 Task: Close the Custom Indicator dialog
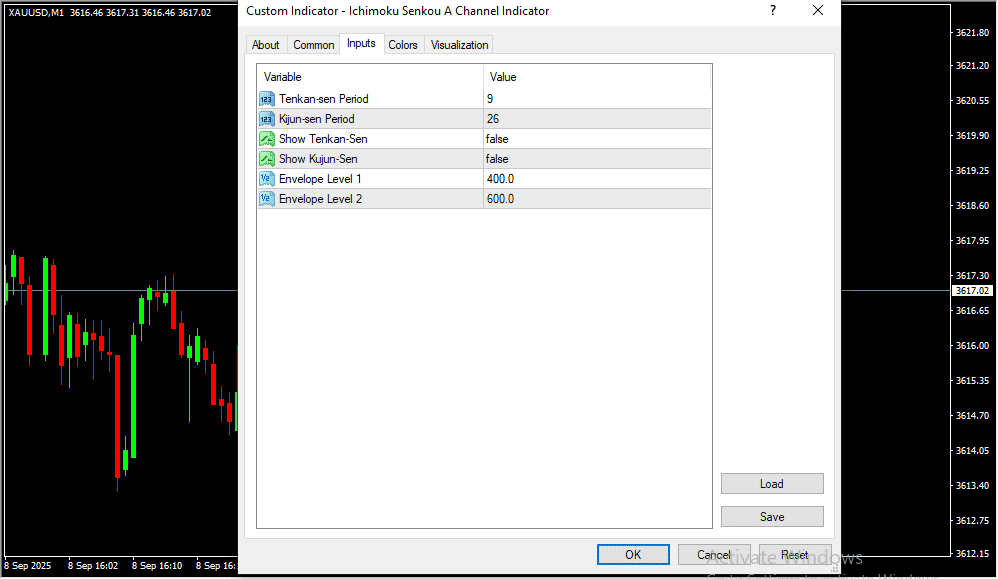[x=818, y=11]
